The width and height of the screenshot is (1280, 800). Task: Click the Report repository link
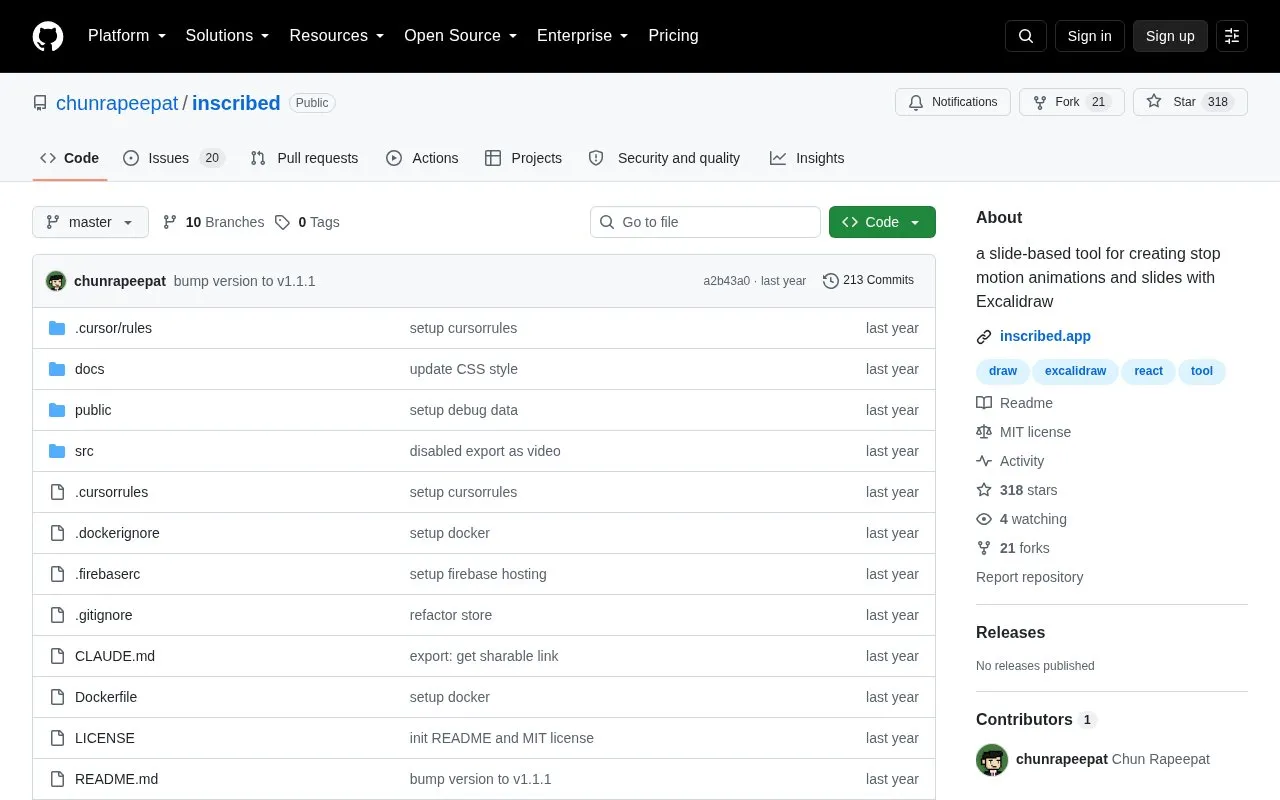(1029, 577)
